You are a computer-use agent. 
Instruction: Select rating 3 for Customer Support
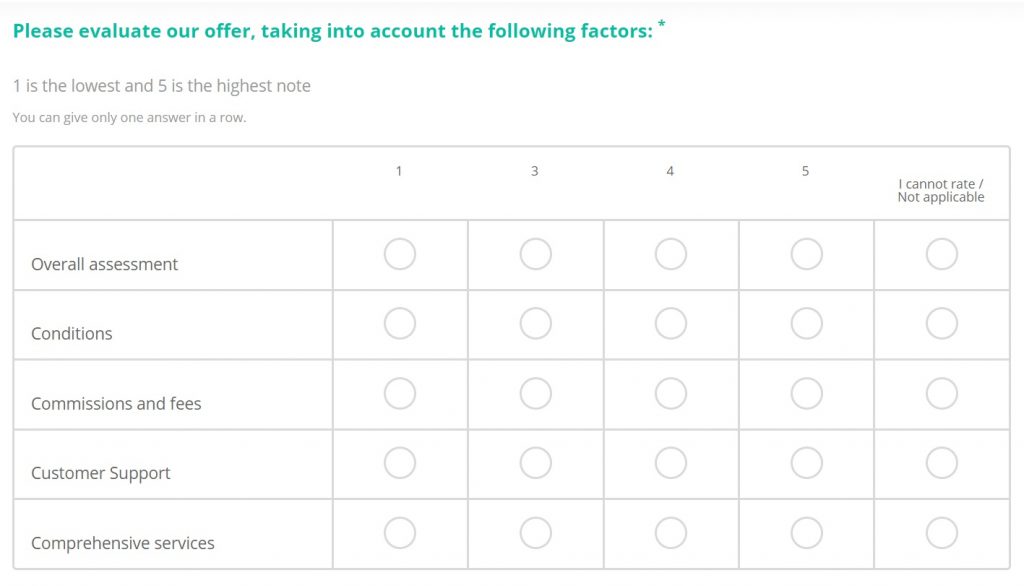click(x=536, y=463)
